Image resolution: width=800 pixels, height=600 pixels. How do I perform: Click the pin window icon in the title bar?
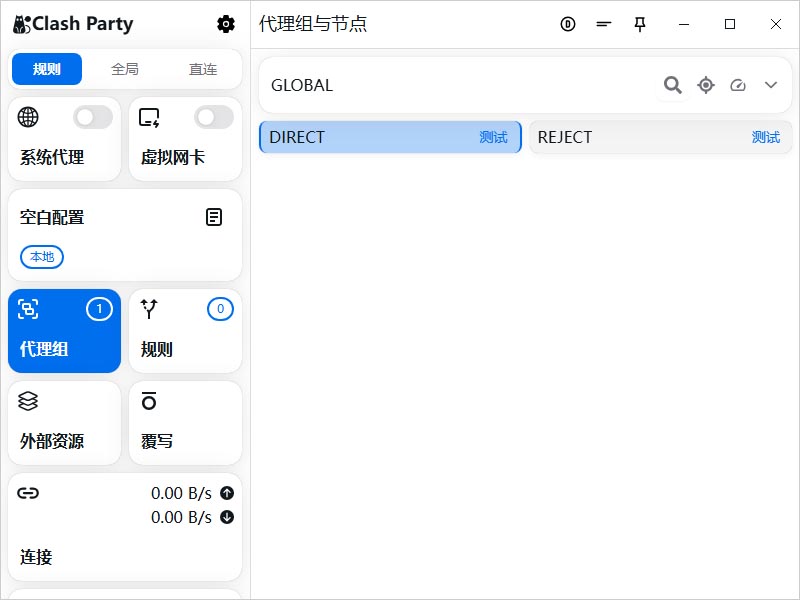(x=640, y=24)
